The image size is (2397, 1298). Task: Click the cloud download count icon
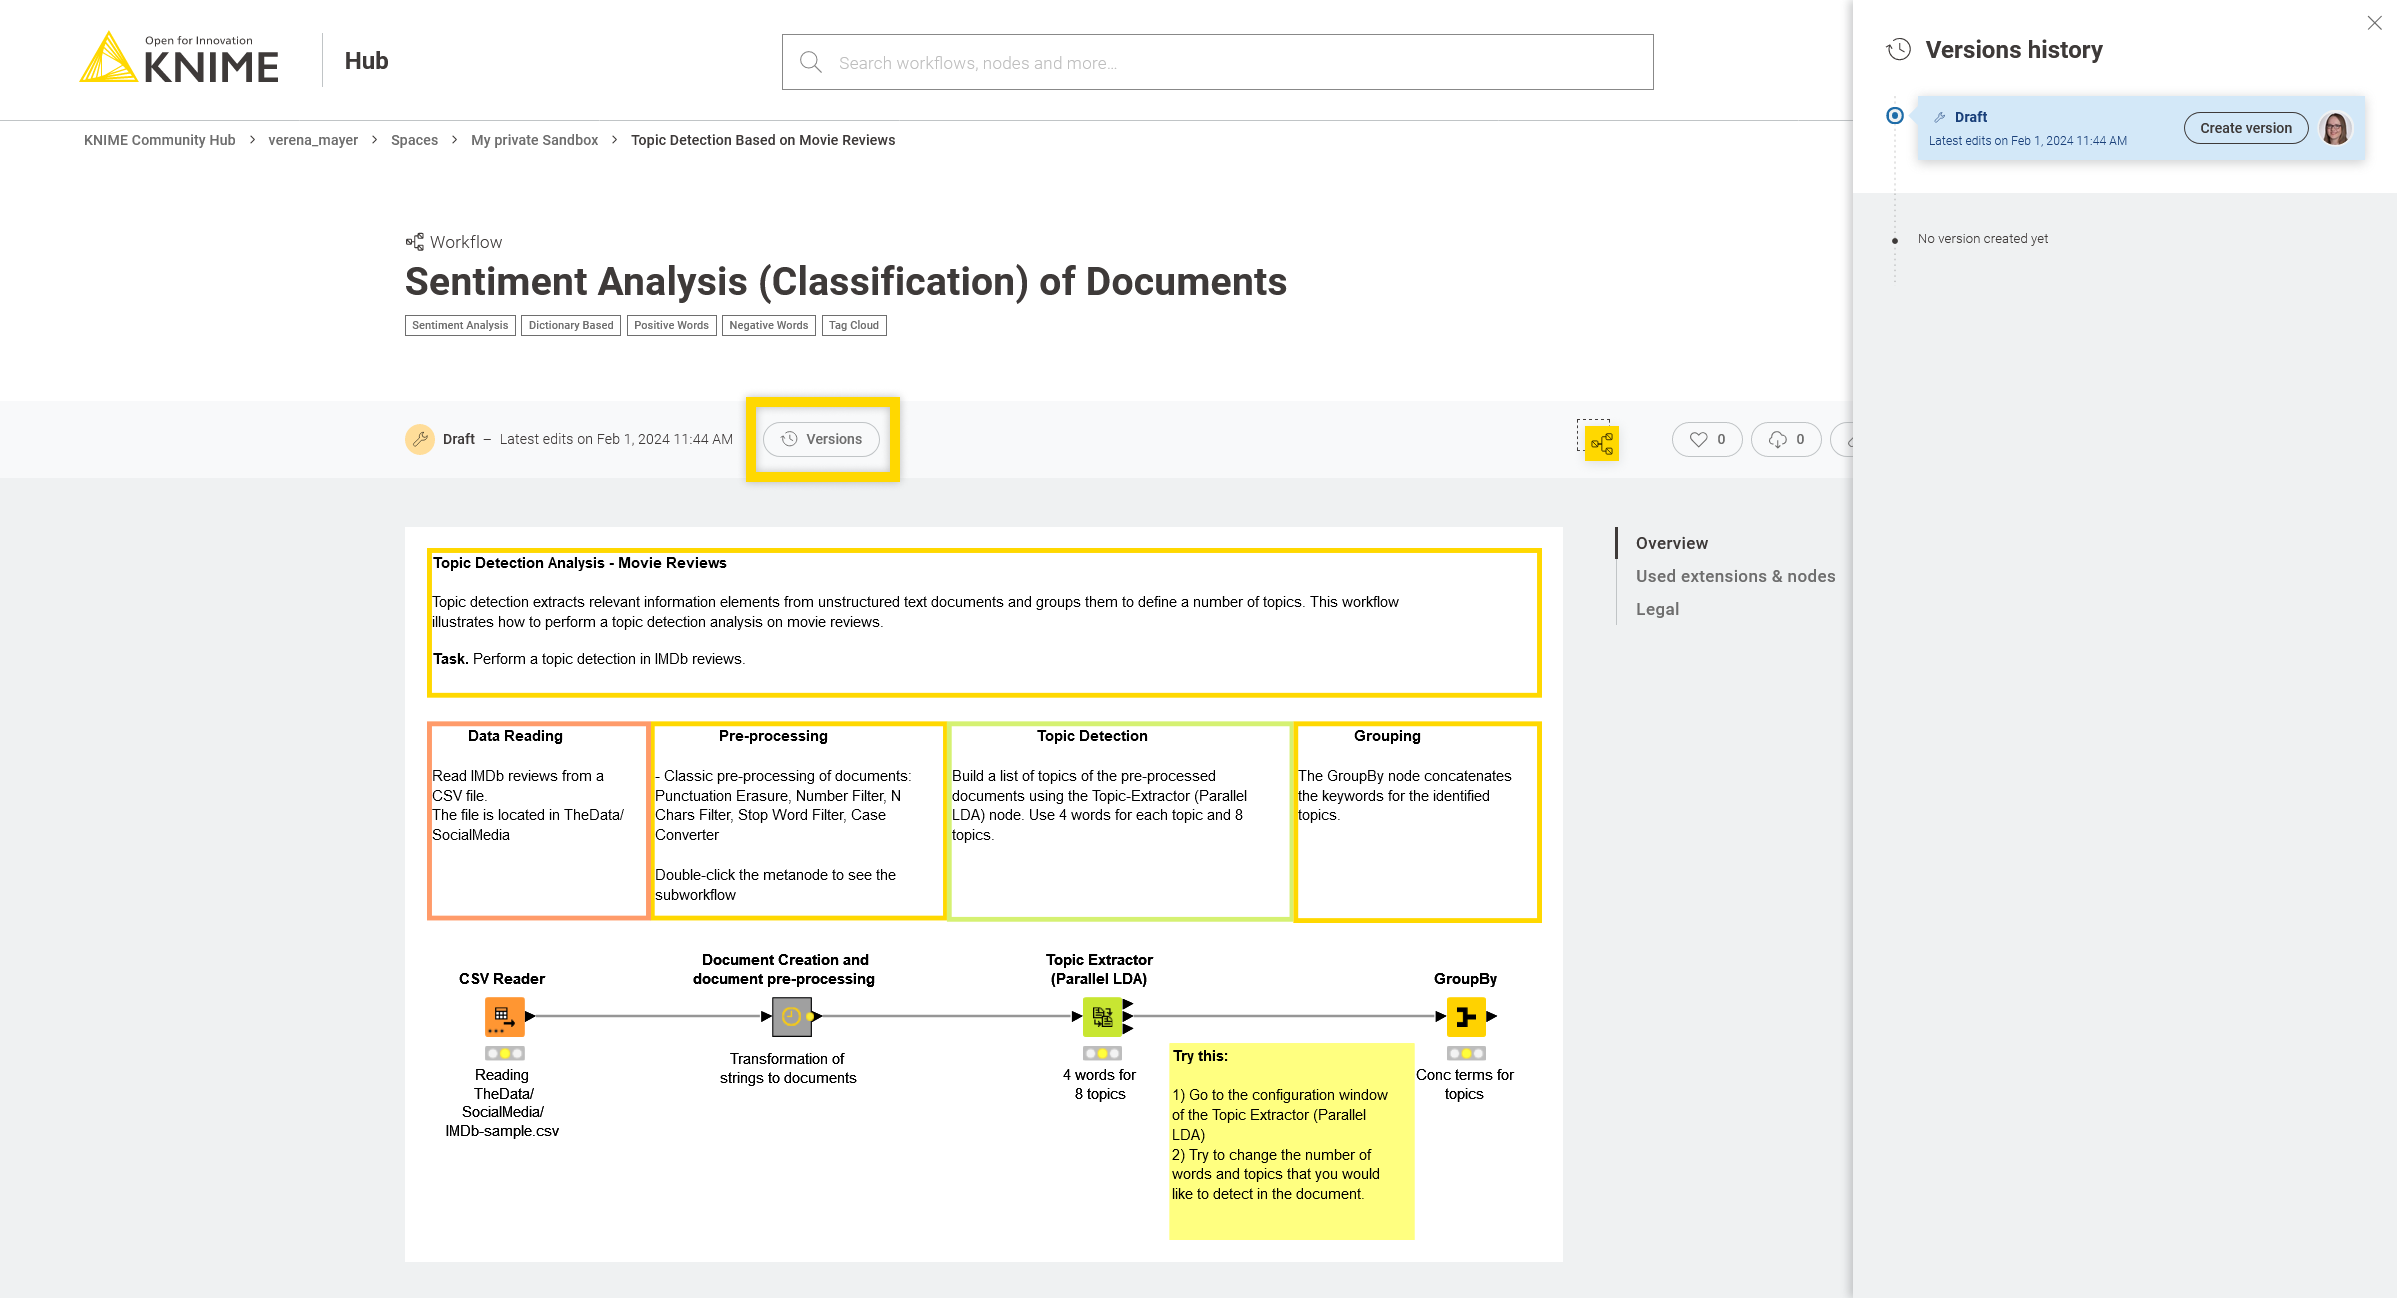pos(1777,439)
